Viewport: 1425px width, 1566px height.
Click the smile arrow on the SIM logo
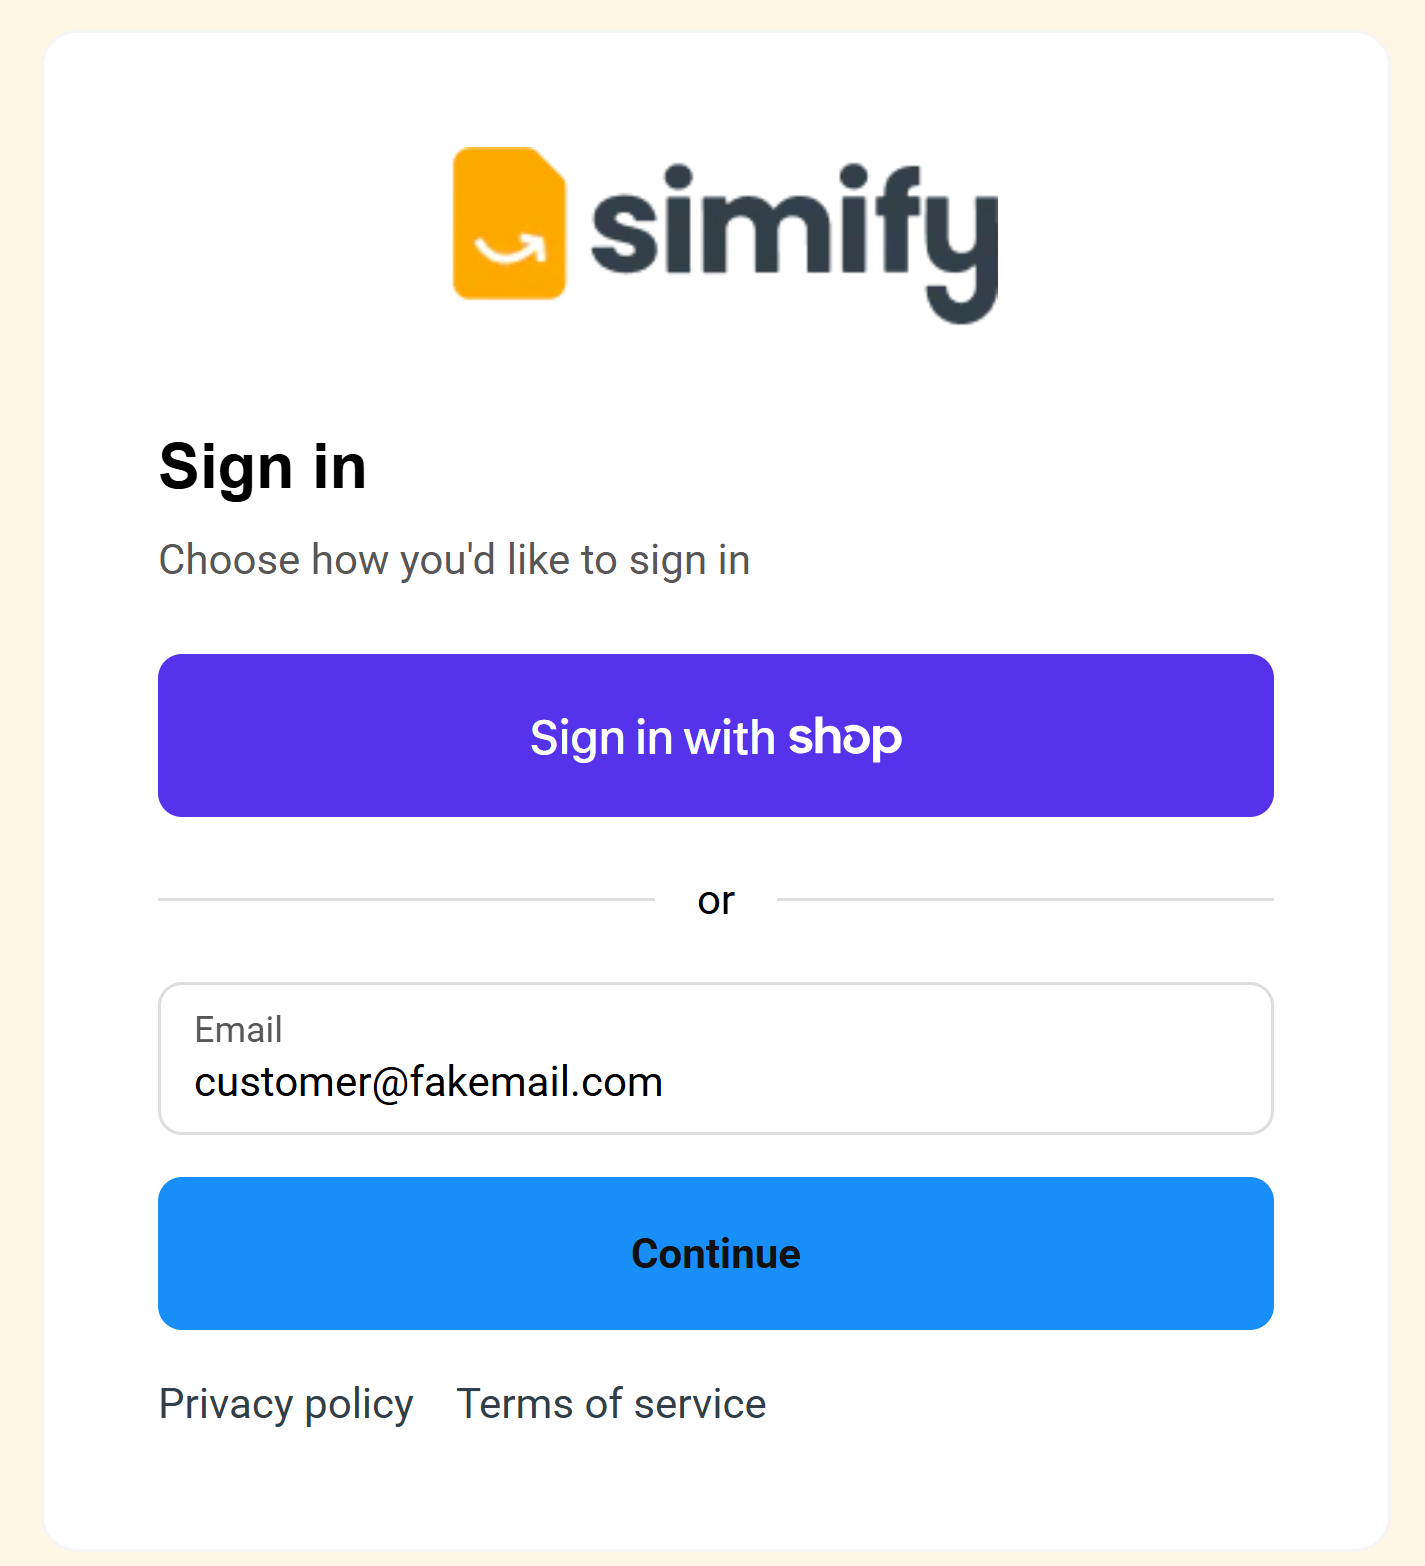tap(510, 250)
